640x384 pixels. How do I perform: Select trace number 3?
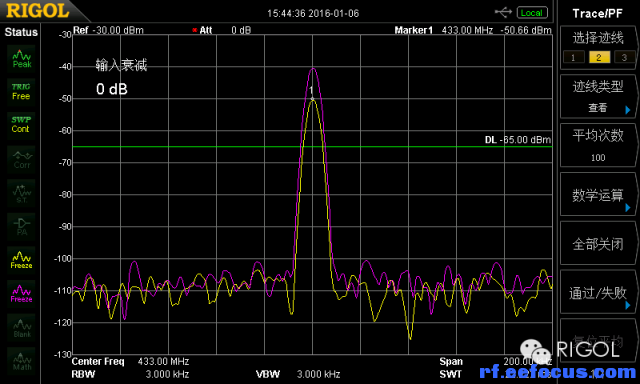point(624,58)
